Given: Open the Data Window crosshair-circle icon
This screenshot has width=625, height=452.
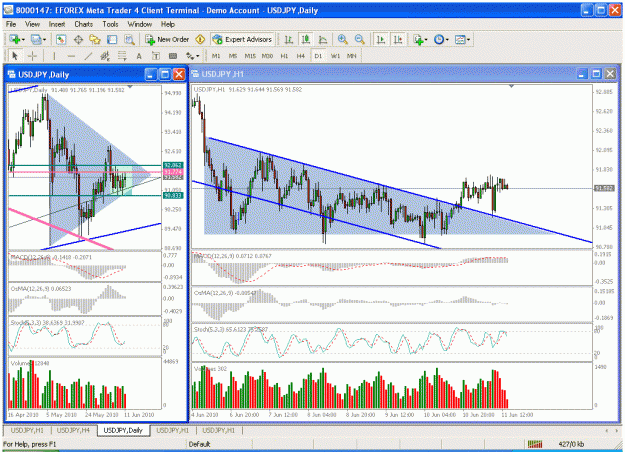Looking at the screenshot, I should pos(78,39).
